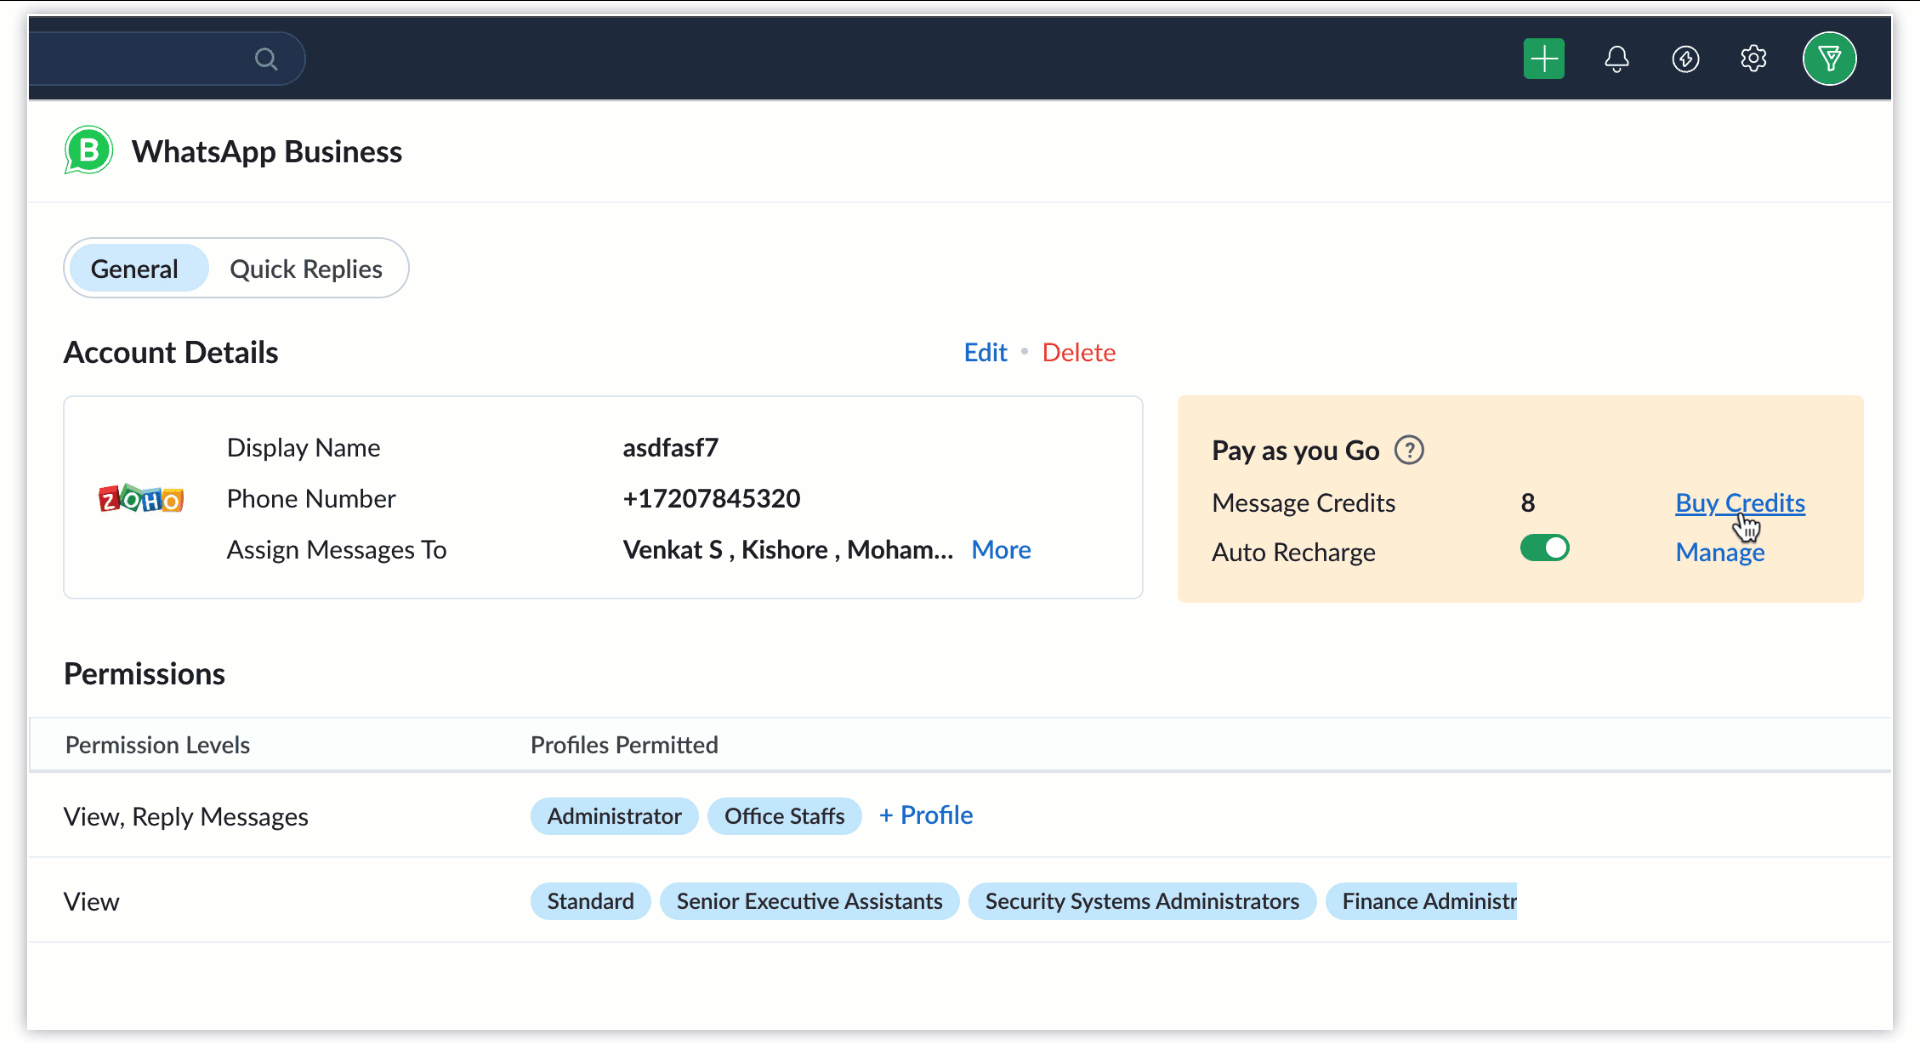Click the display name asdfasf7
Image resolution: width=1920 pixels, height=1043 pixels.
(x=670, y=447)
